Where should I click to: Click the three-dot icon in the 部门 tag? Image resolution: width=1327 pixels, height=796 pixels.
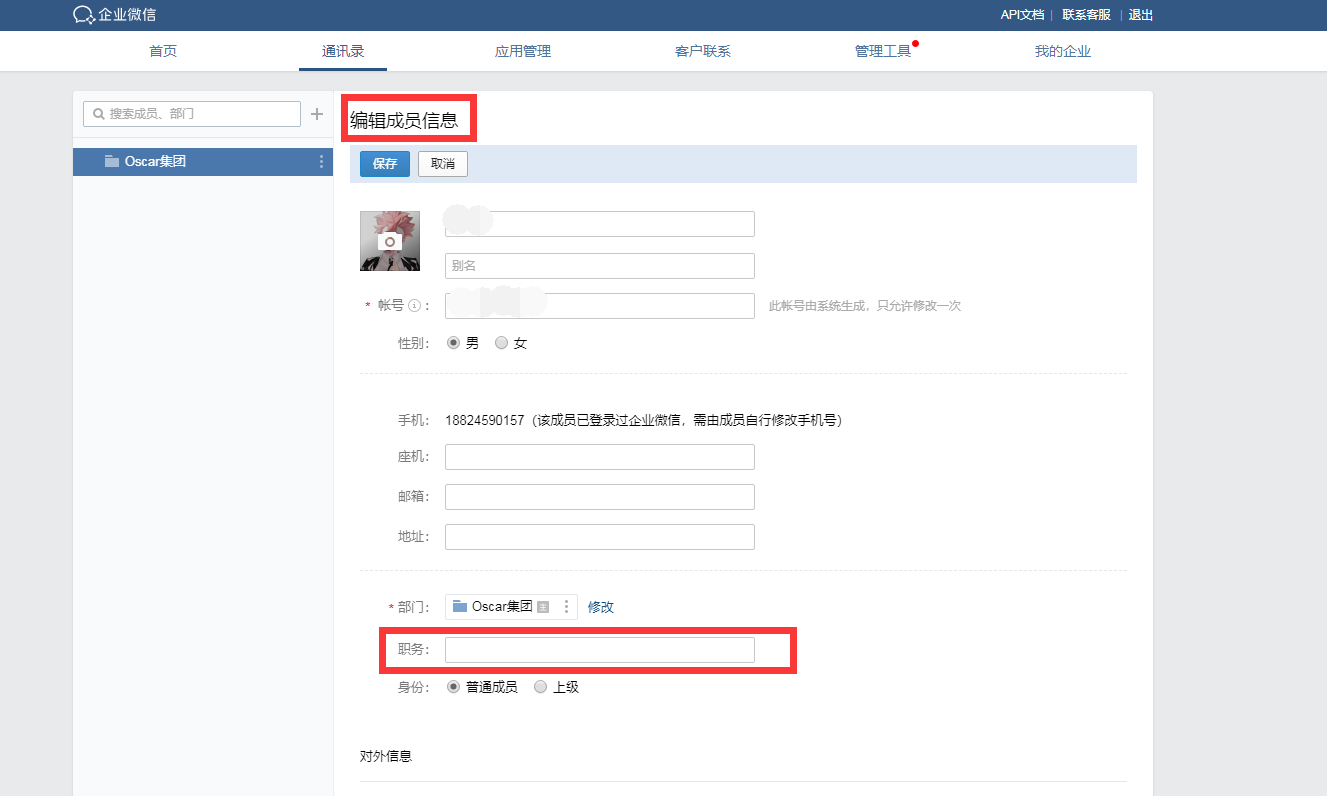coord(566,606)
